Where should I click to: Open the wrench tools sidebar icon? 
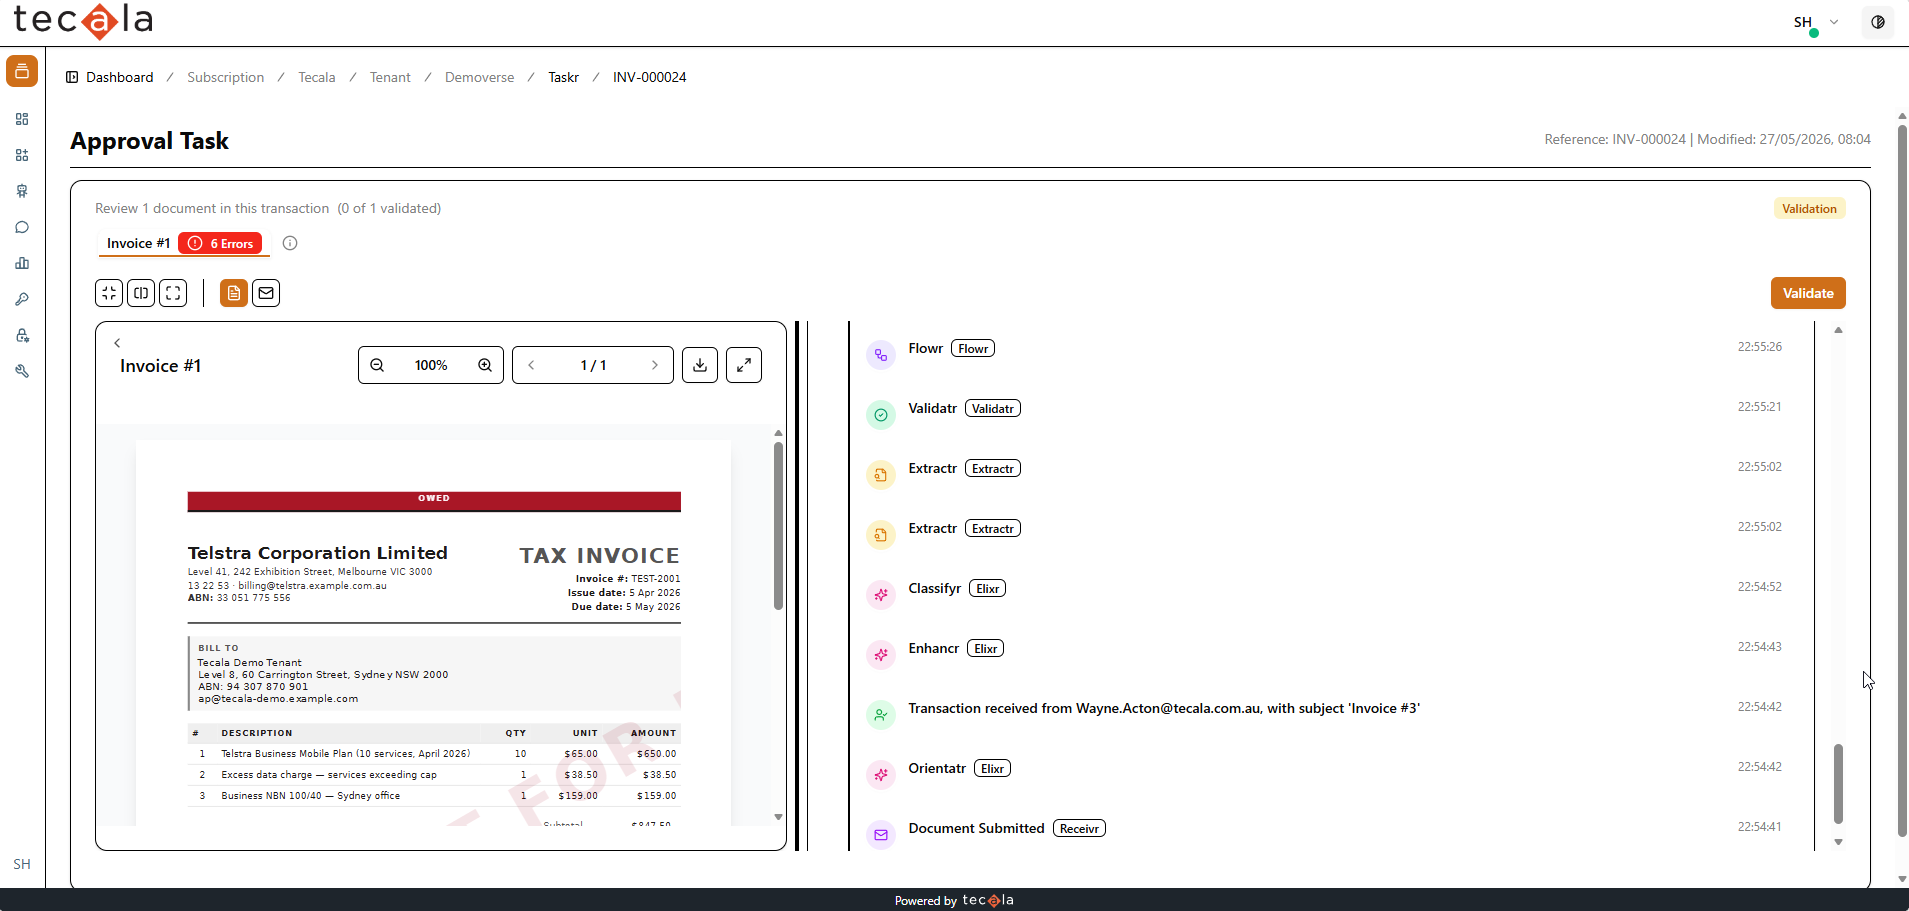tap(22, 371)
